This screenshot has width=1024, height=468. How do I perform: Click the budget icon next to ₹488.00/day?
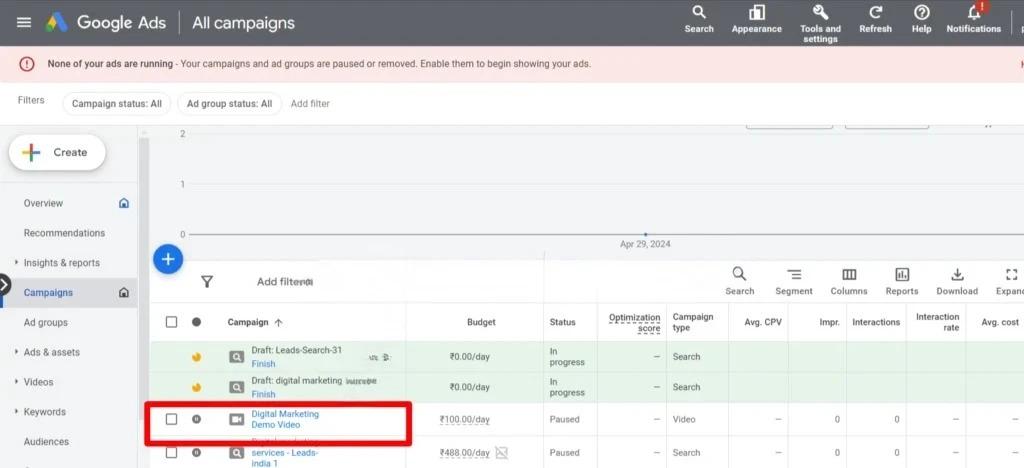(501, 452)
